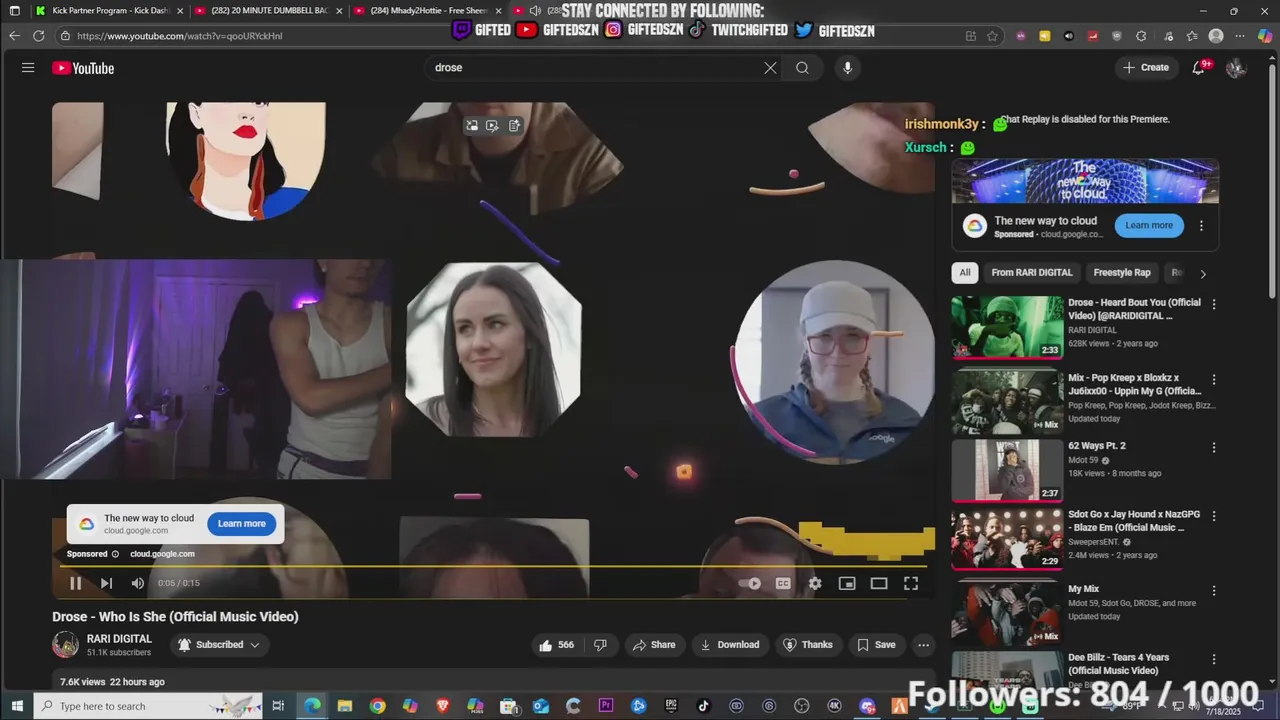Show more filter chips with right arrow
The image size is (1280, 720).
tap(1203, 274)
